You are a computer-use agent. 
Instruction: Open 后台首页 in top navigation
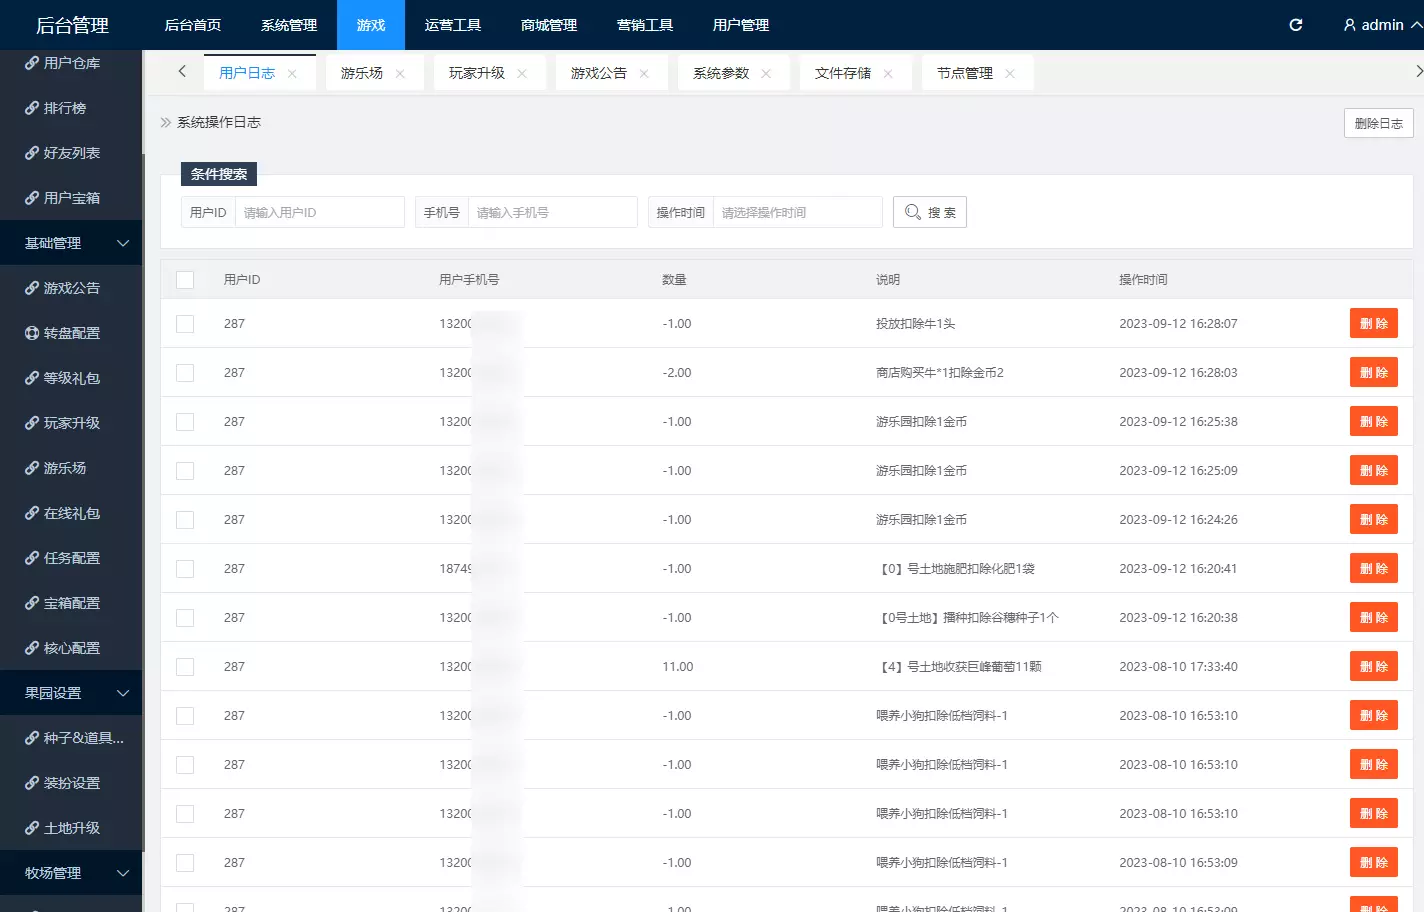(x=193, y=25)
